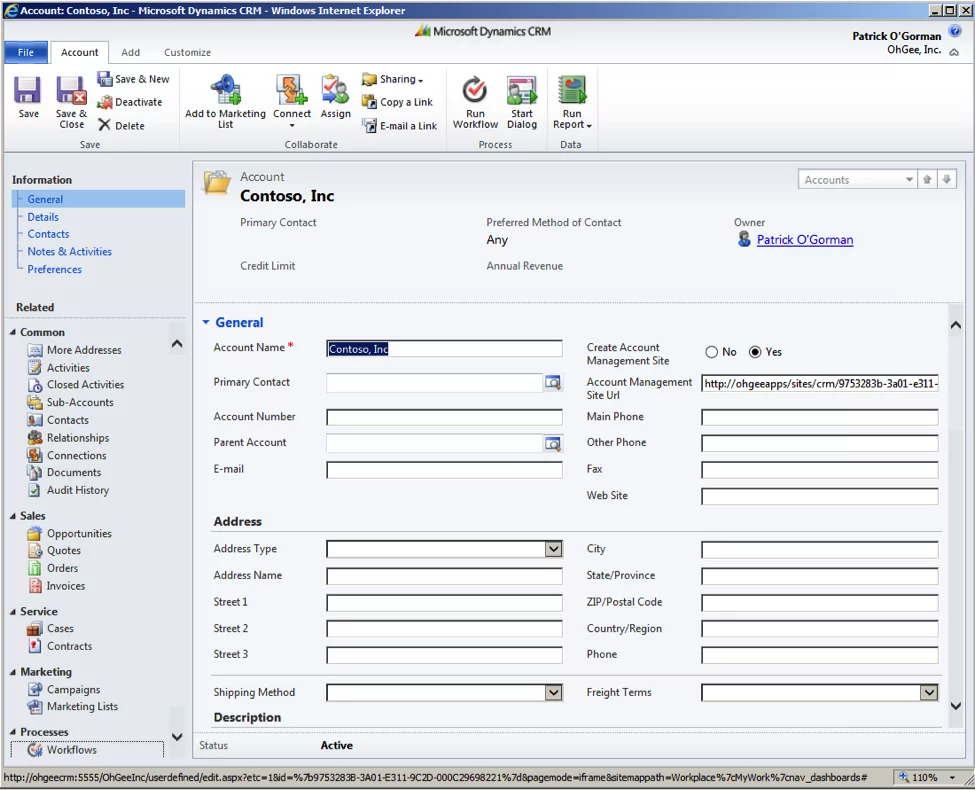Click Parent Account lookup icon

pos(553,443)
